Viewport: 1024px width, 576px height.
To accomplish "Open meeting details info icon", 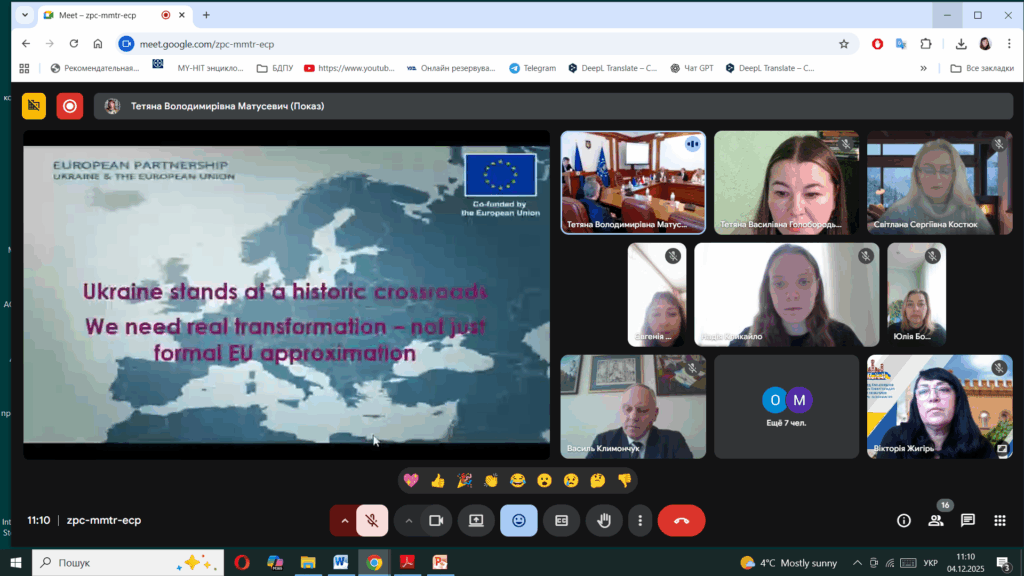I will tap(904, 520).
